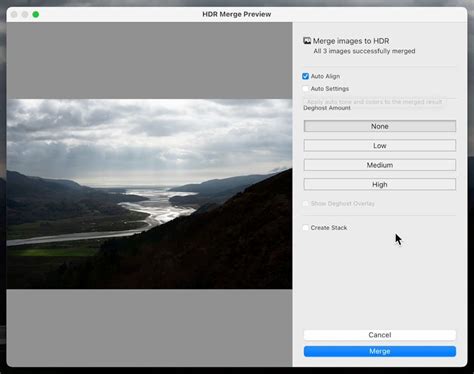Click the Merge images to HDR picture icon
Viewport: 474px width, 374px height.
pos(307,41)
